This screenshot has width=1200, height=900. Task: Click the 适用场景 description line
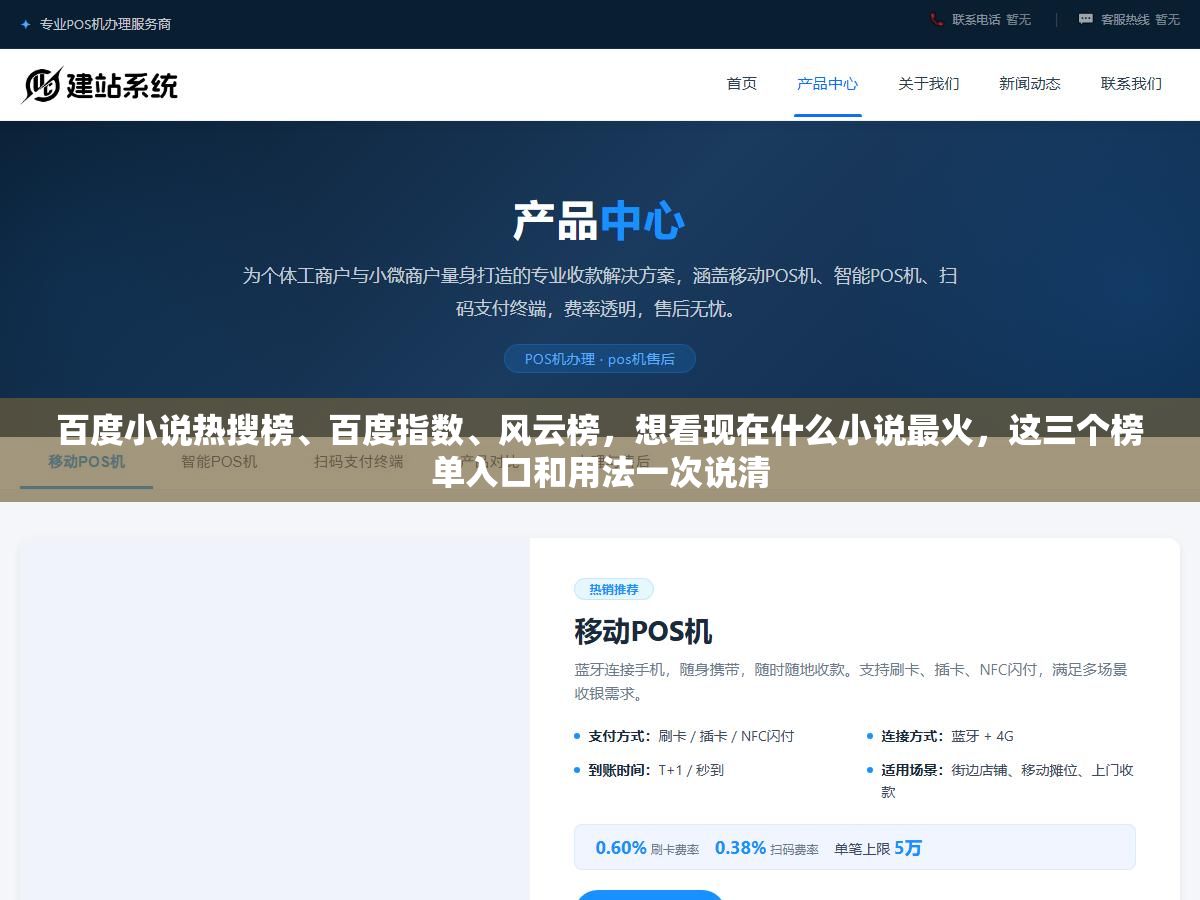(1000, 780)
